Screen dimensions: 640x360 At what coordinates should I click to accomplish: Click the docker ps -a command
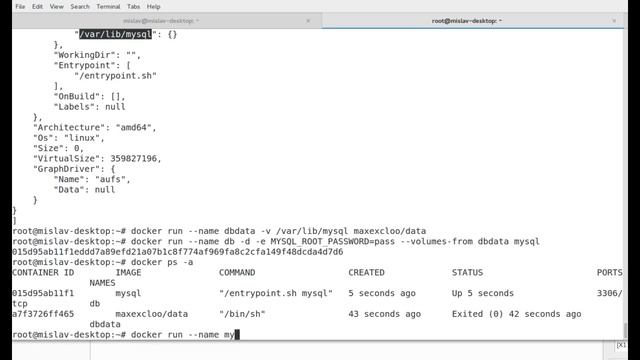point(162,262)
